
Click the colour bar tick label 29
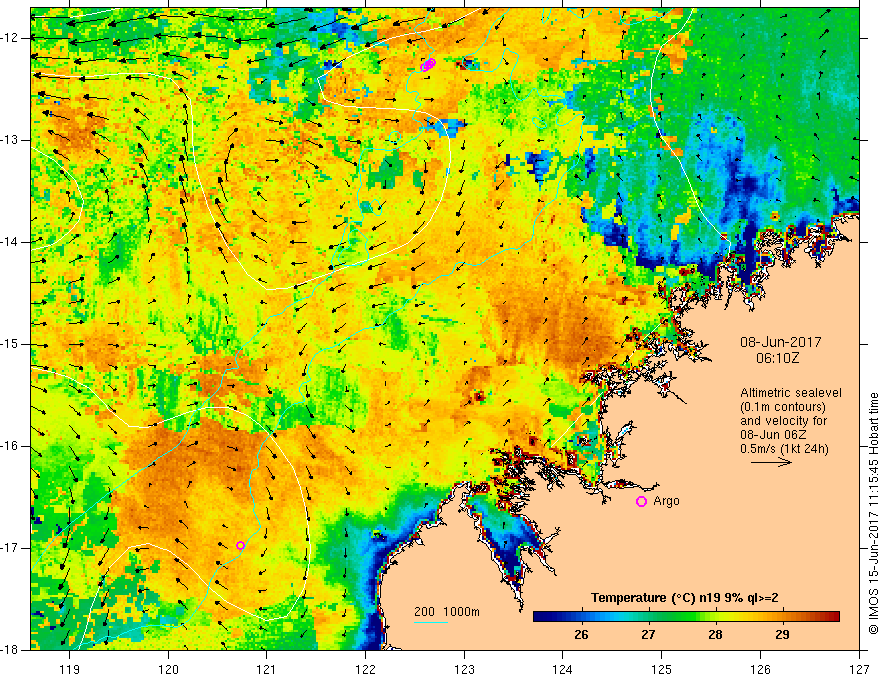click(782, 635)
